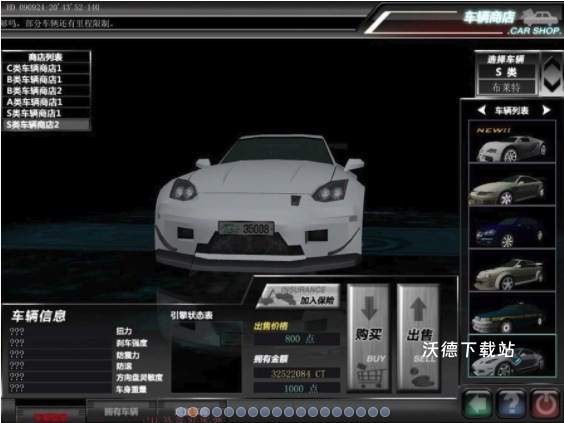The image size is (564, 423).
Task: Pick the first dot, left of orange dot
Action: point(181,411)
